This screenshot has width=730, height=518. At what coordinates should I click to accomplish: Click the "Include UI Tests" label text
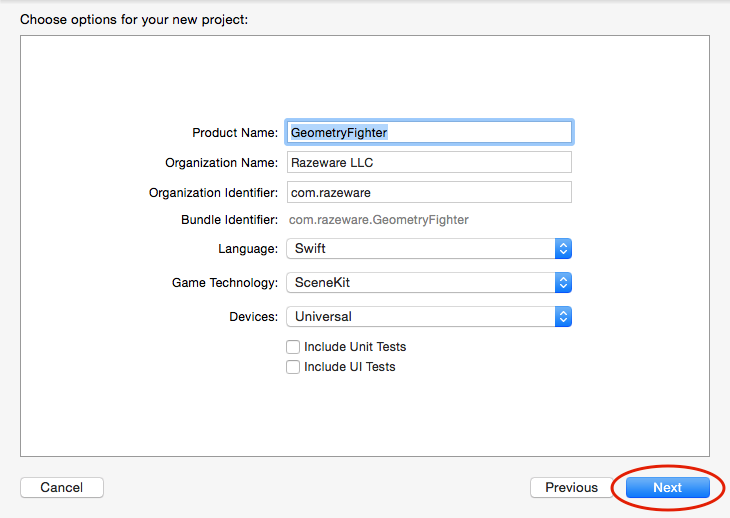(349, 367)
